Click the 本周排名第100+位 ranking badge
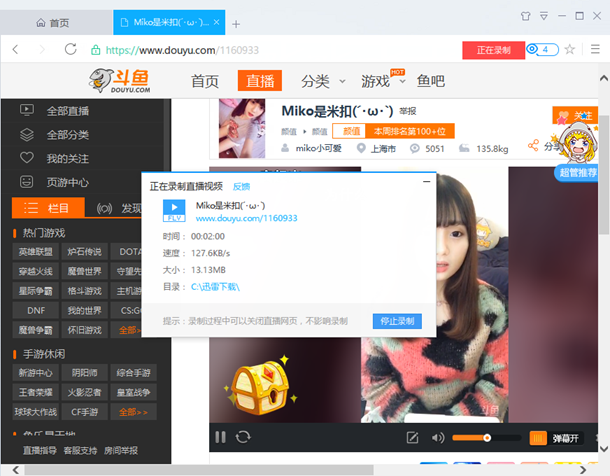This screenshot has width=610, height=476. point(410,131)
